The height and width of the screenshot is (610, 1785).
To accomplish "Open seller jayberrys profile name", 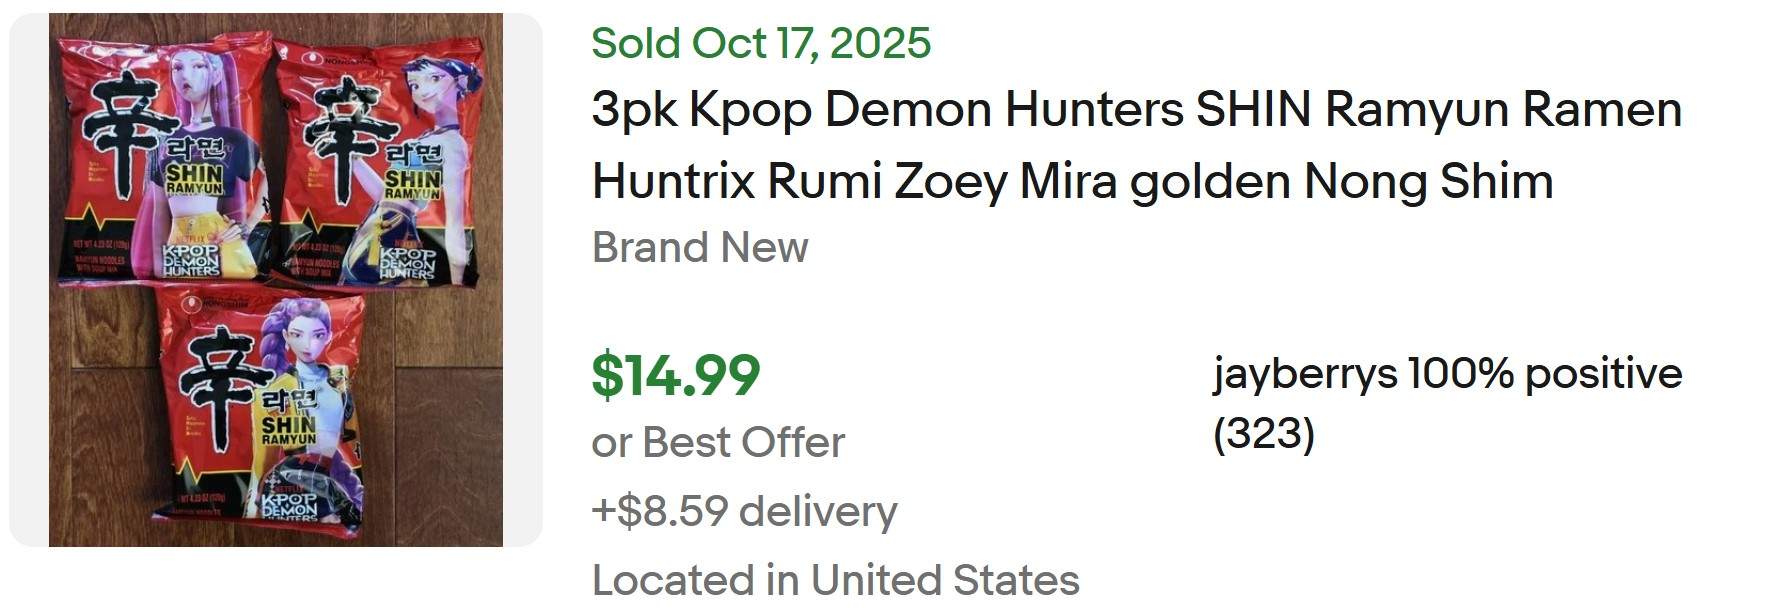I will point(1304,374).
